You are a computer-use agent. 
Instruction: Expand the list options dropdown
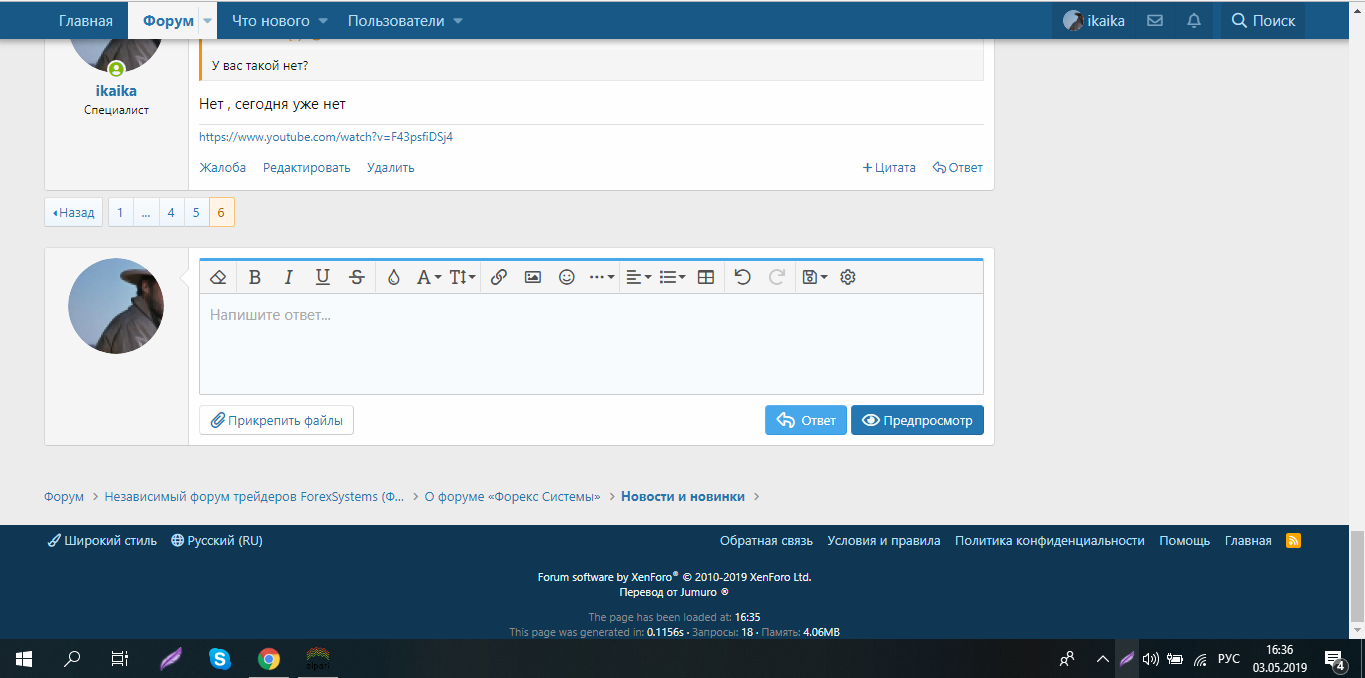672,277
